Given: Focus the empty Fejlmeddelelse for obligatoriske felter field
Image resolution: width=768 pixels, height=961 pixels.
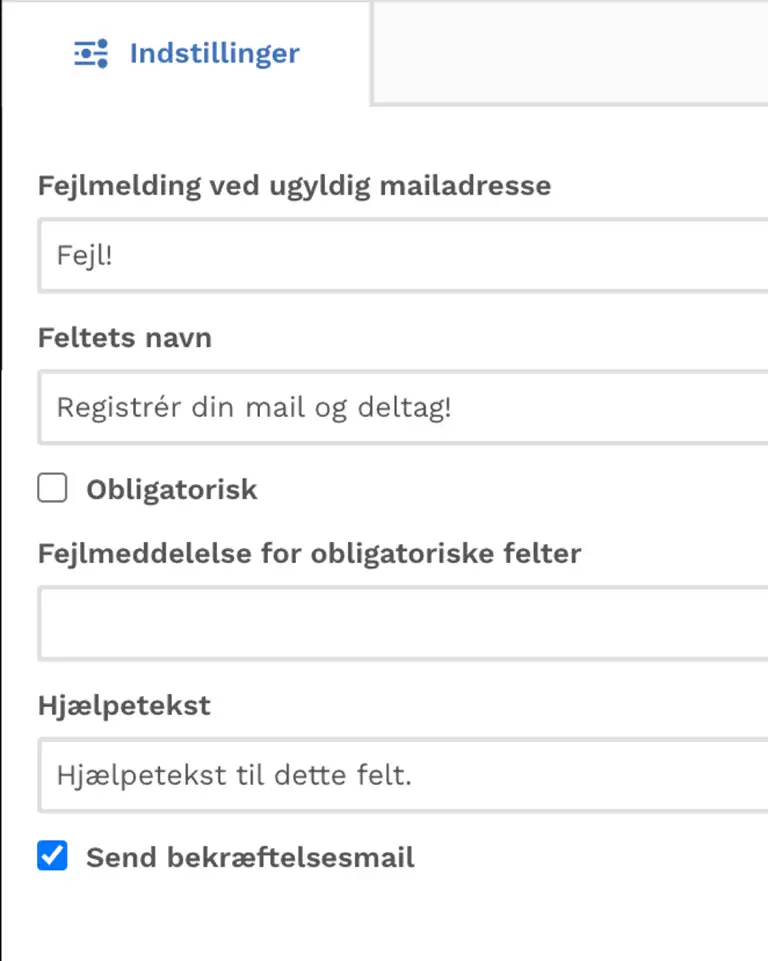Looking at the screenshot, I should (x=403, y=623).
